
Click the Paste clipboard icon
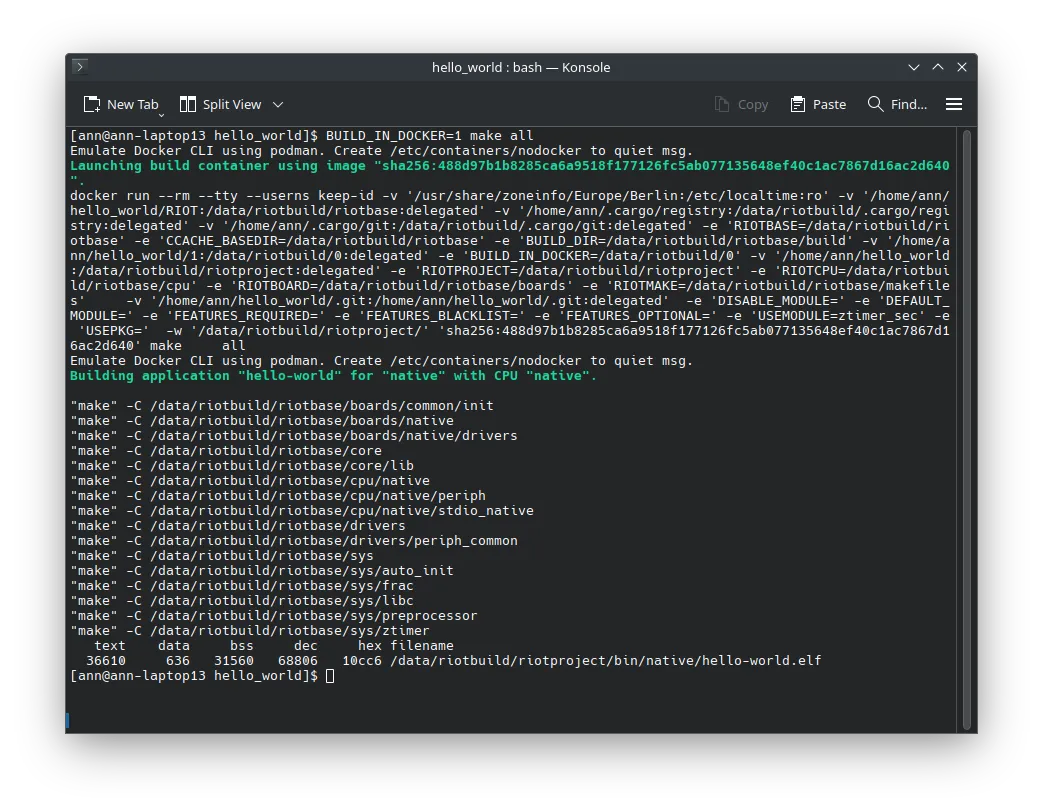tap(798, 104)
